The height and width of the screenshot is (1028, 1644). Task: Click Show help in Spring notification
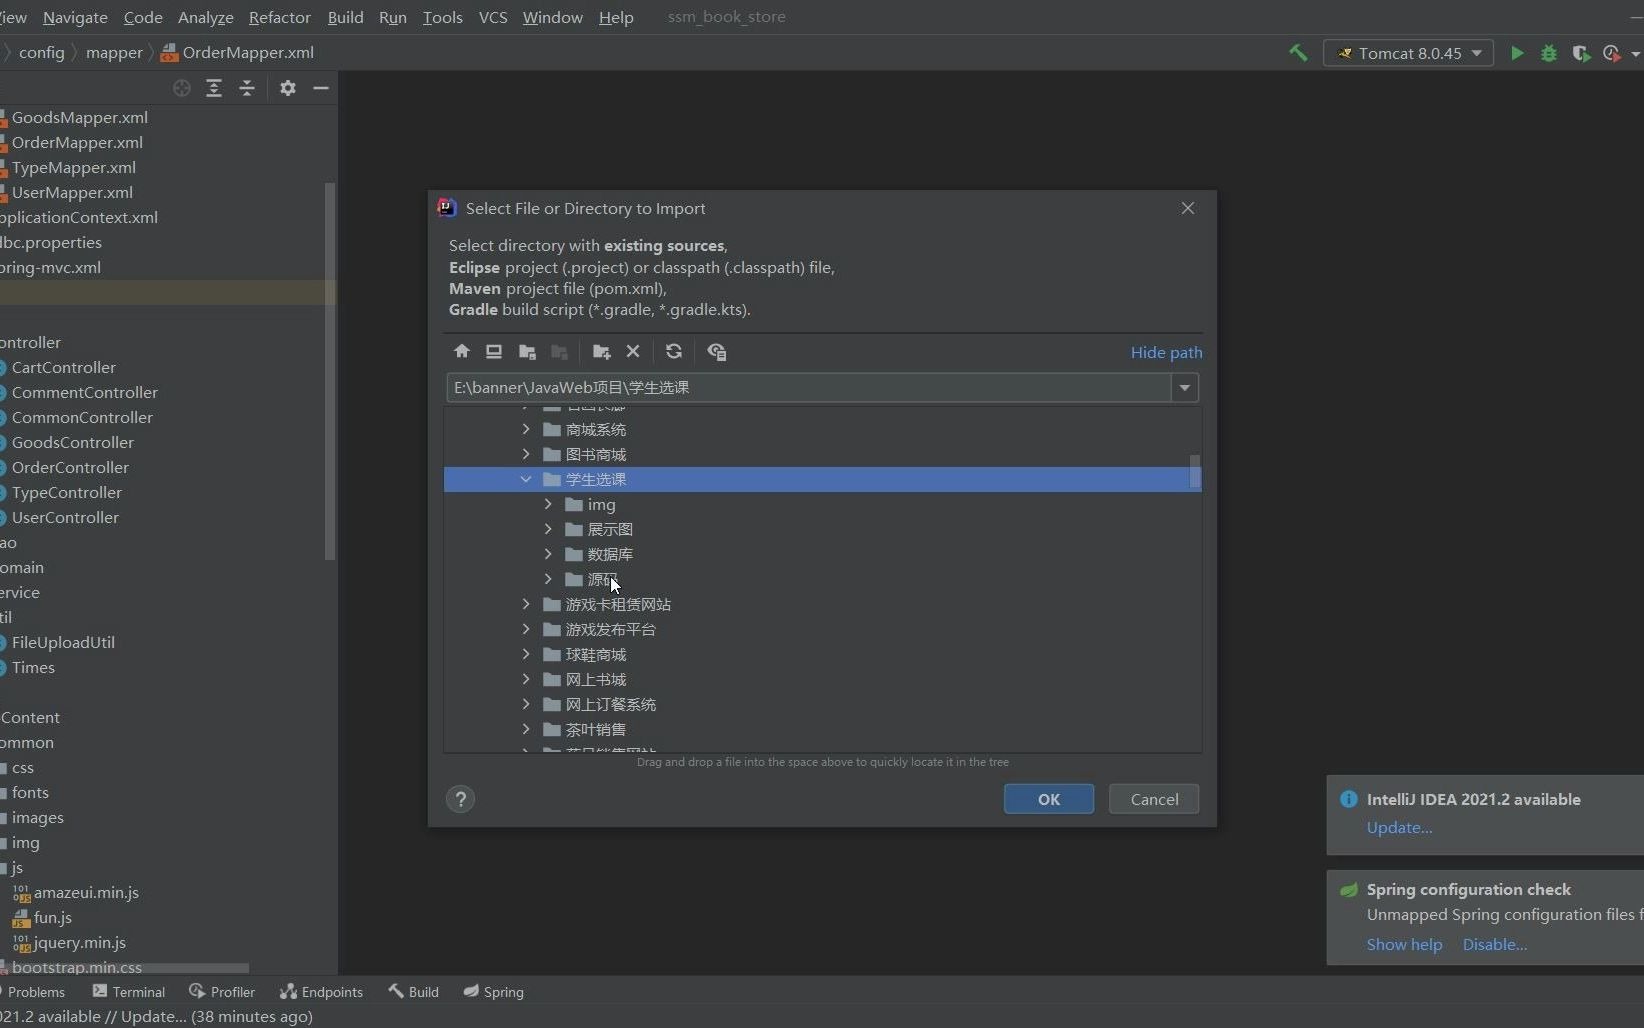click(x=1404, y=944)
